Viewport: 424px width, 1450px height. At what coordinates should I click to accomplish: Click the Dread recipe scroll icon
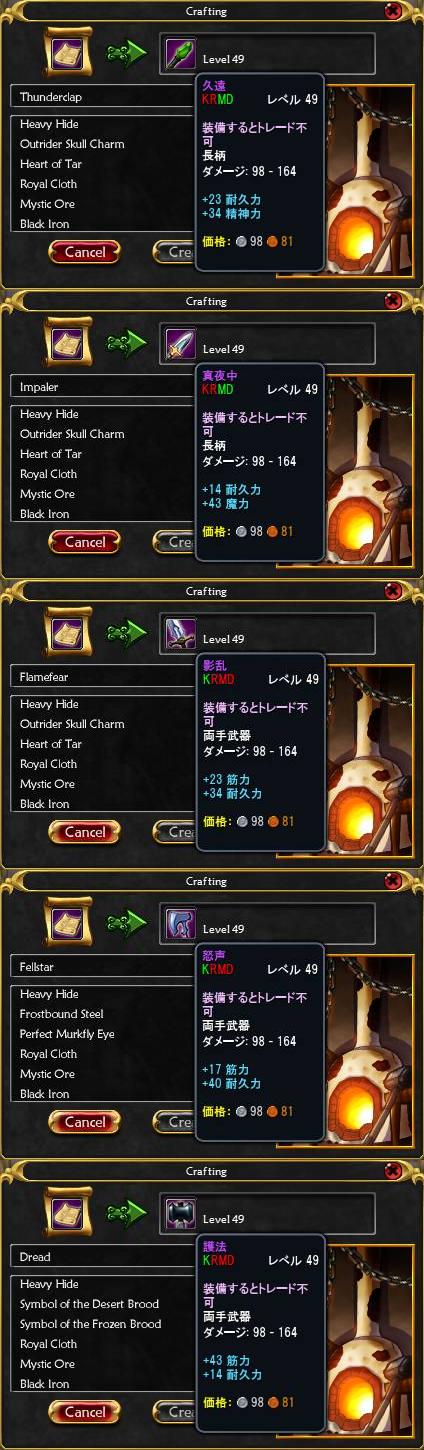(x=69, y=1212)
